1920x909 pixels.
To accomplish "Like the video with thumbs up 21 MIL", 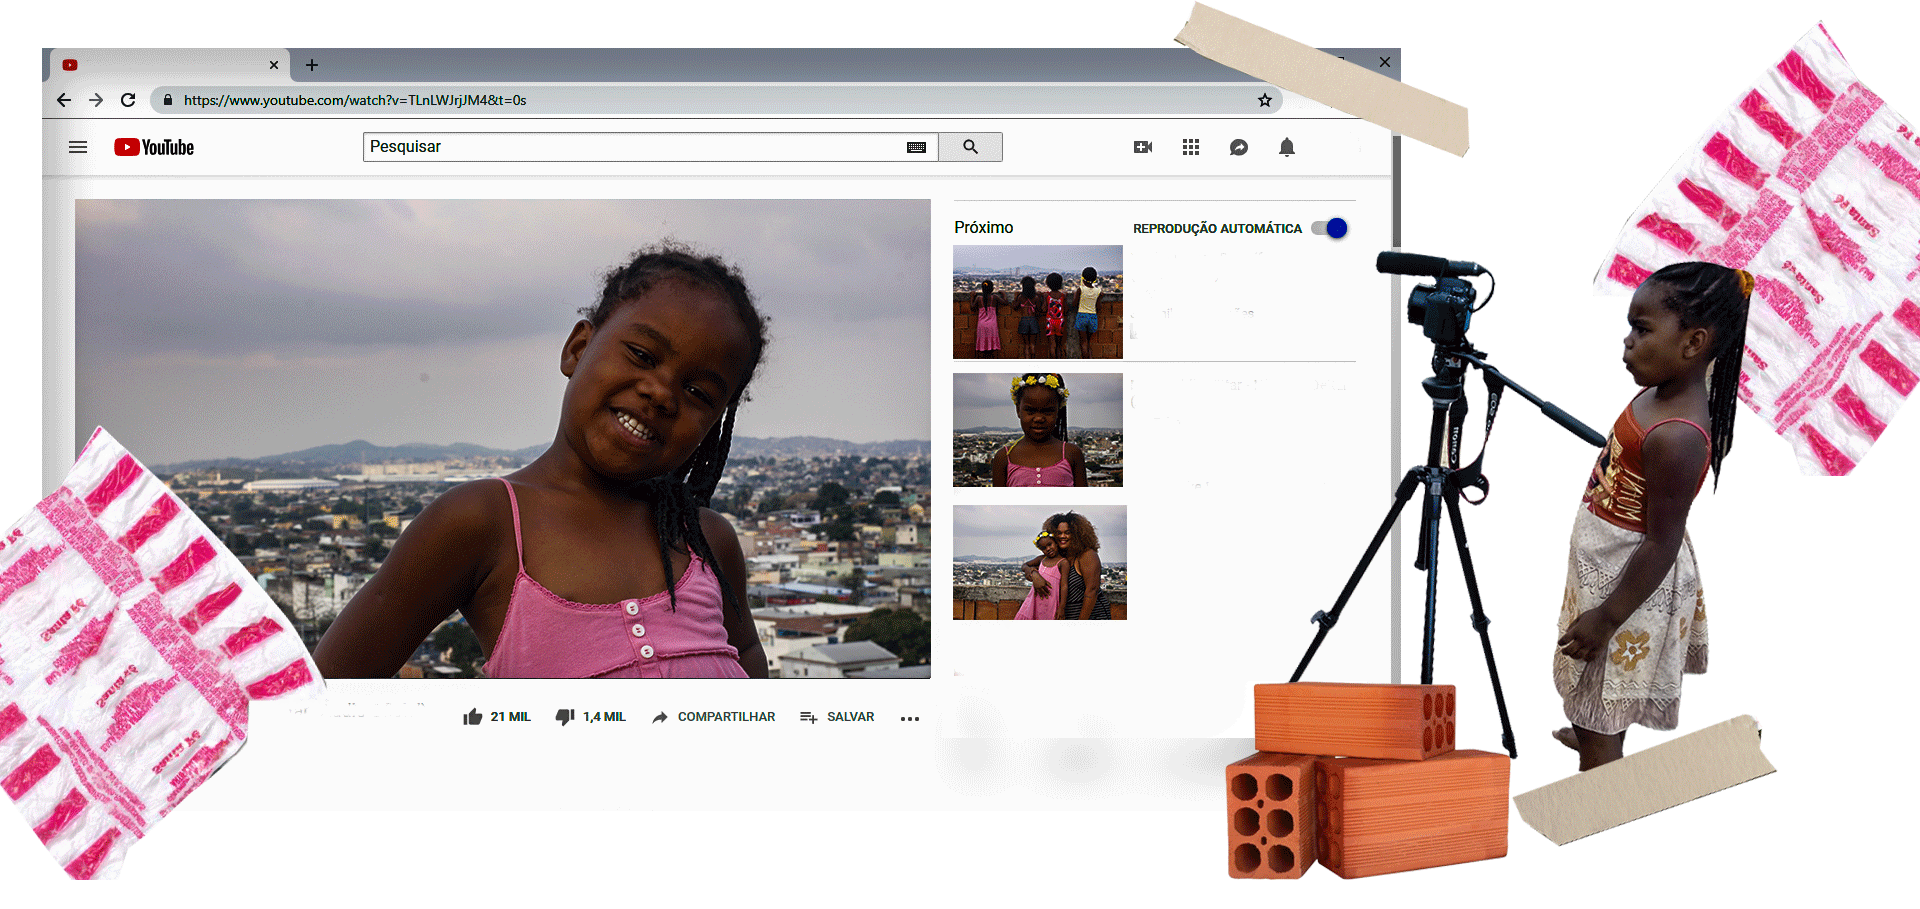I will 497,717.
